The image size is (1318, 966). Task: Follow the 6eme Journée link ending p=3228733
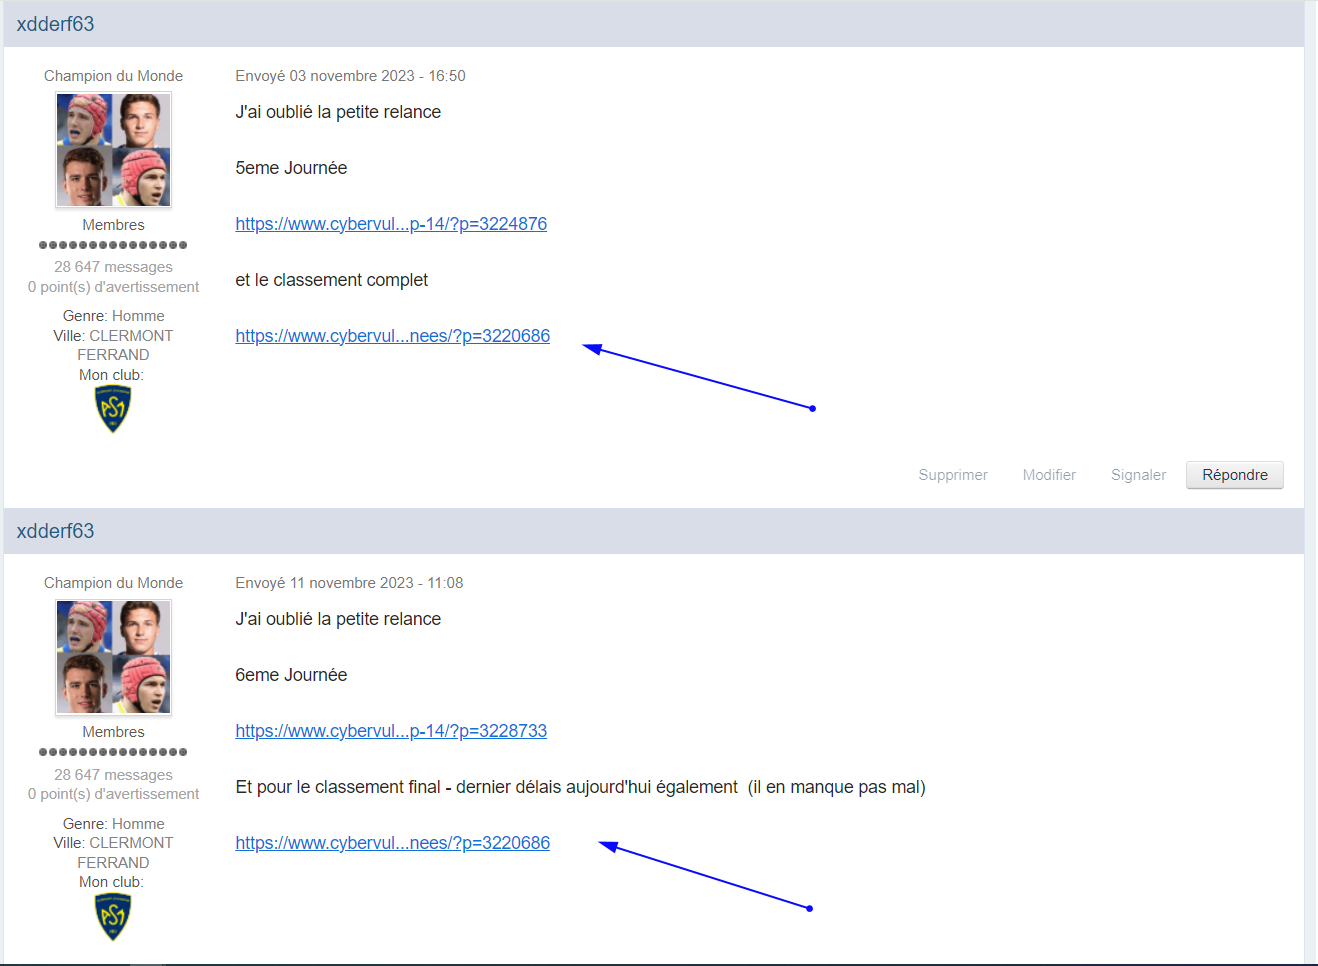point(391,731)
